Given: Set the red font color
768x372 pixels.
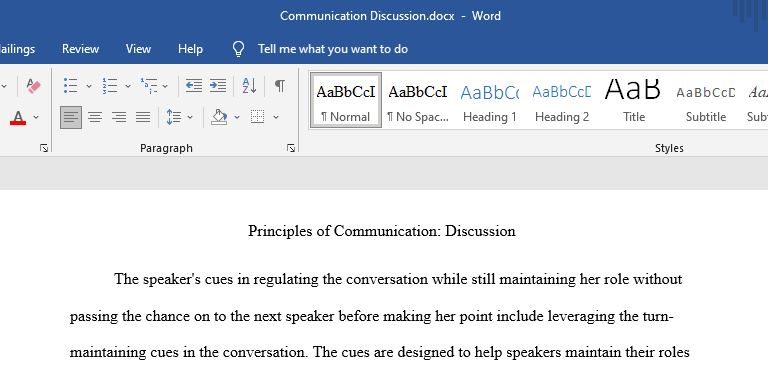Looking at the screenshot, I should [18, 117].
